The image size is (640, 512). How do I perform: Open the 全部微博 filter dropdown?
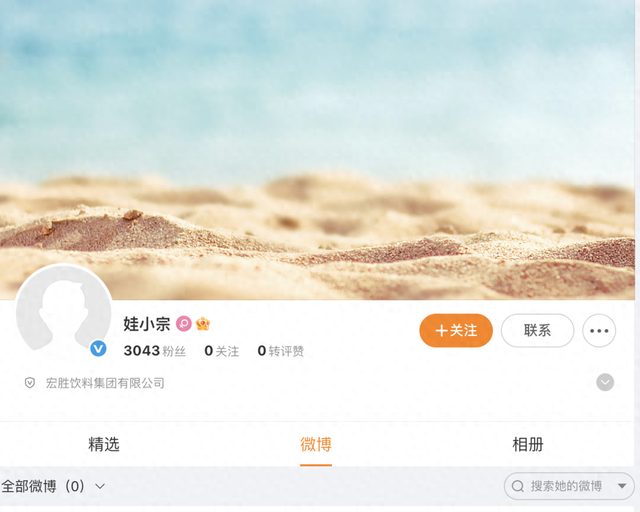pyautogui.click(x=53, y=486)
